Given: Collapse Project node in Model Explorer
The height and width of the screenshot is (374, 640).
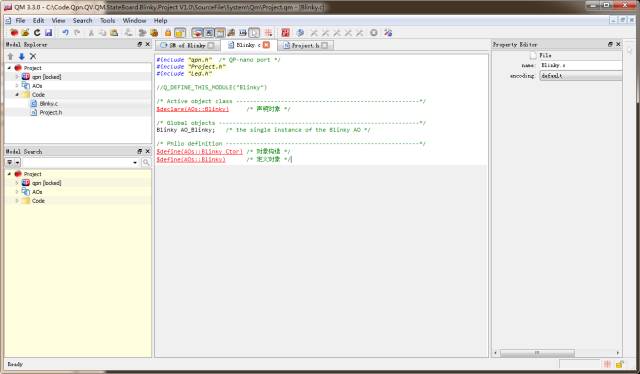Looking at the screenshot, I should [10, 68].
